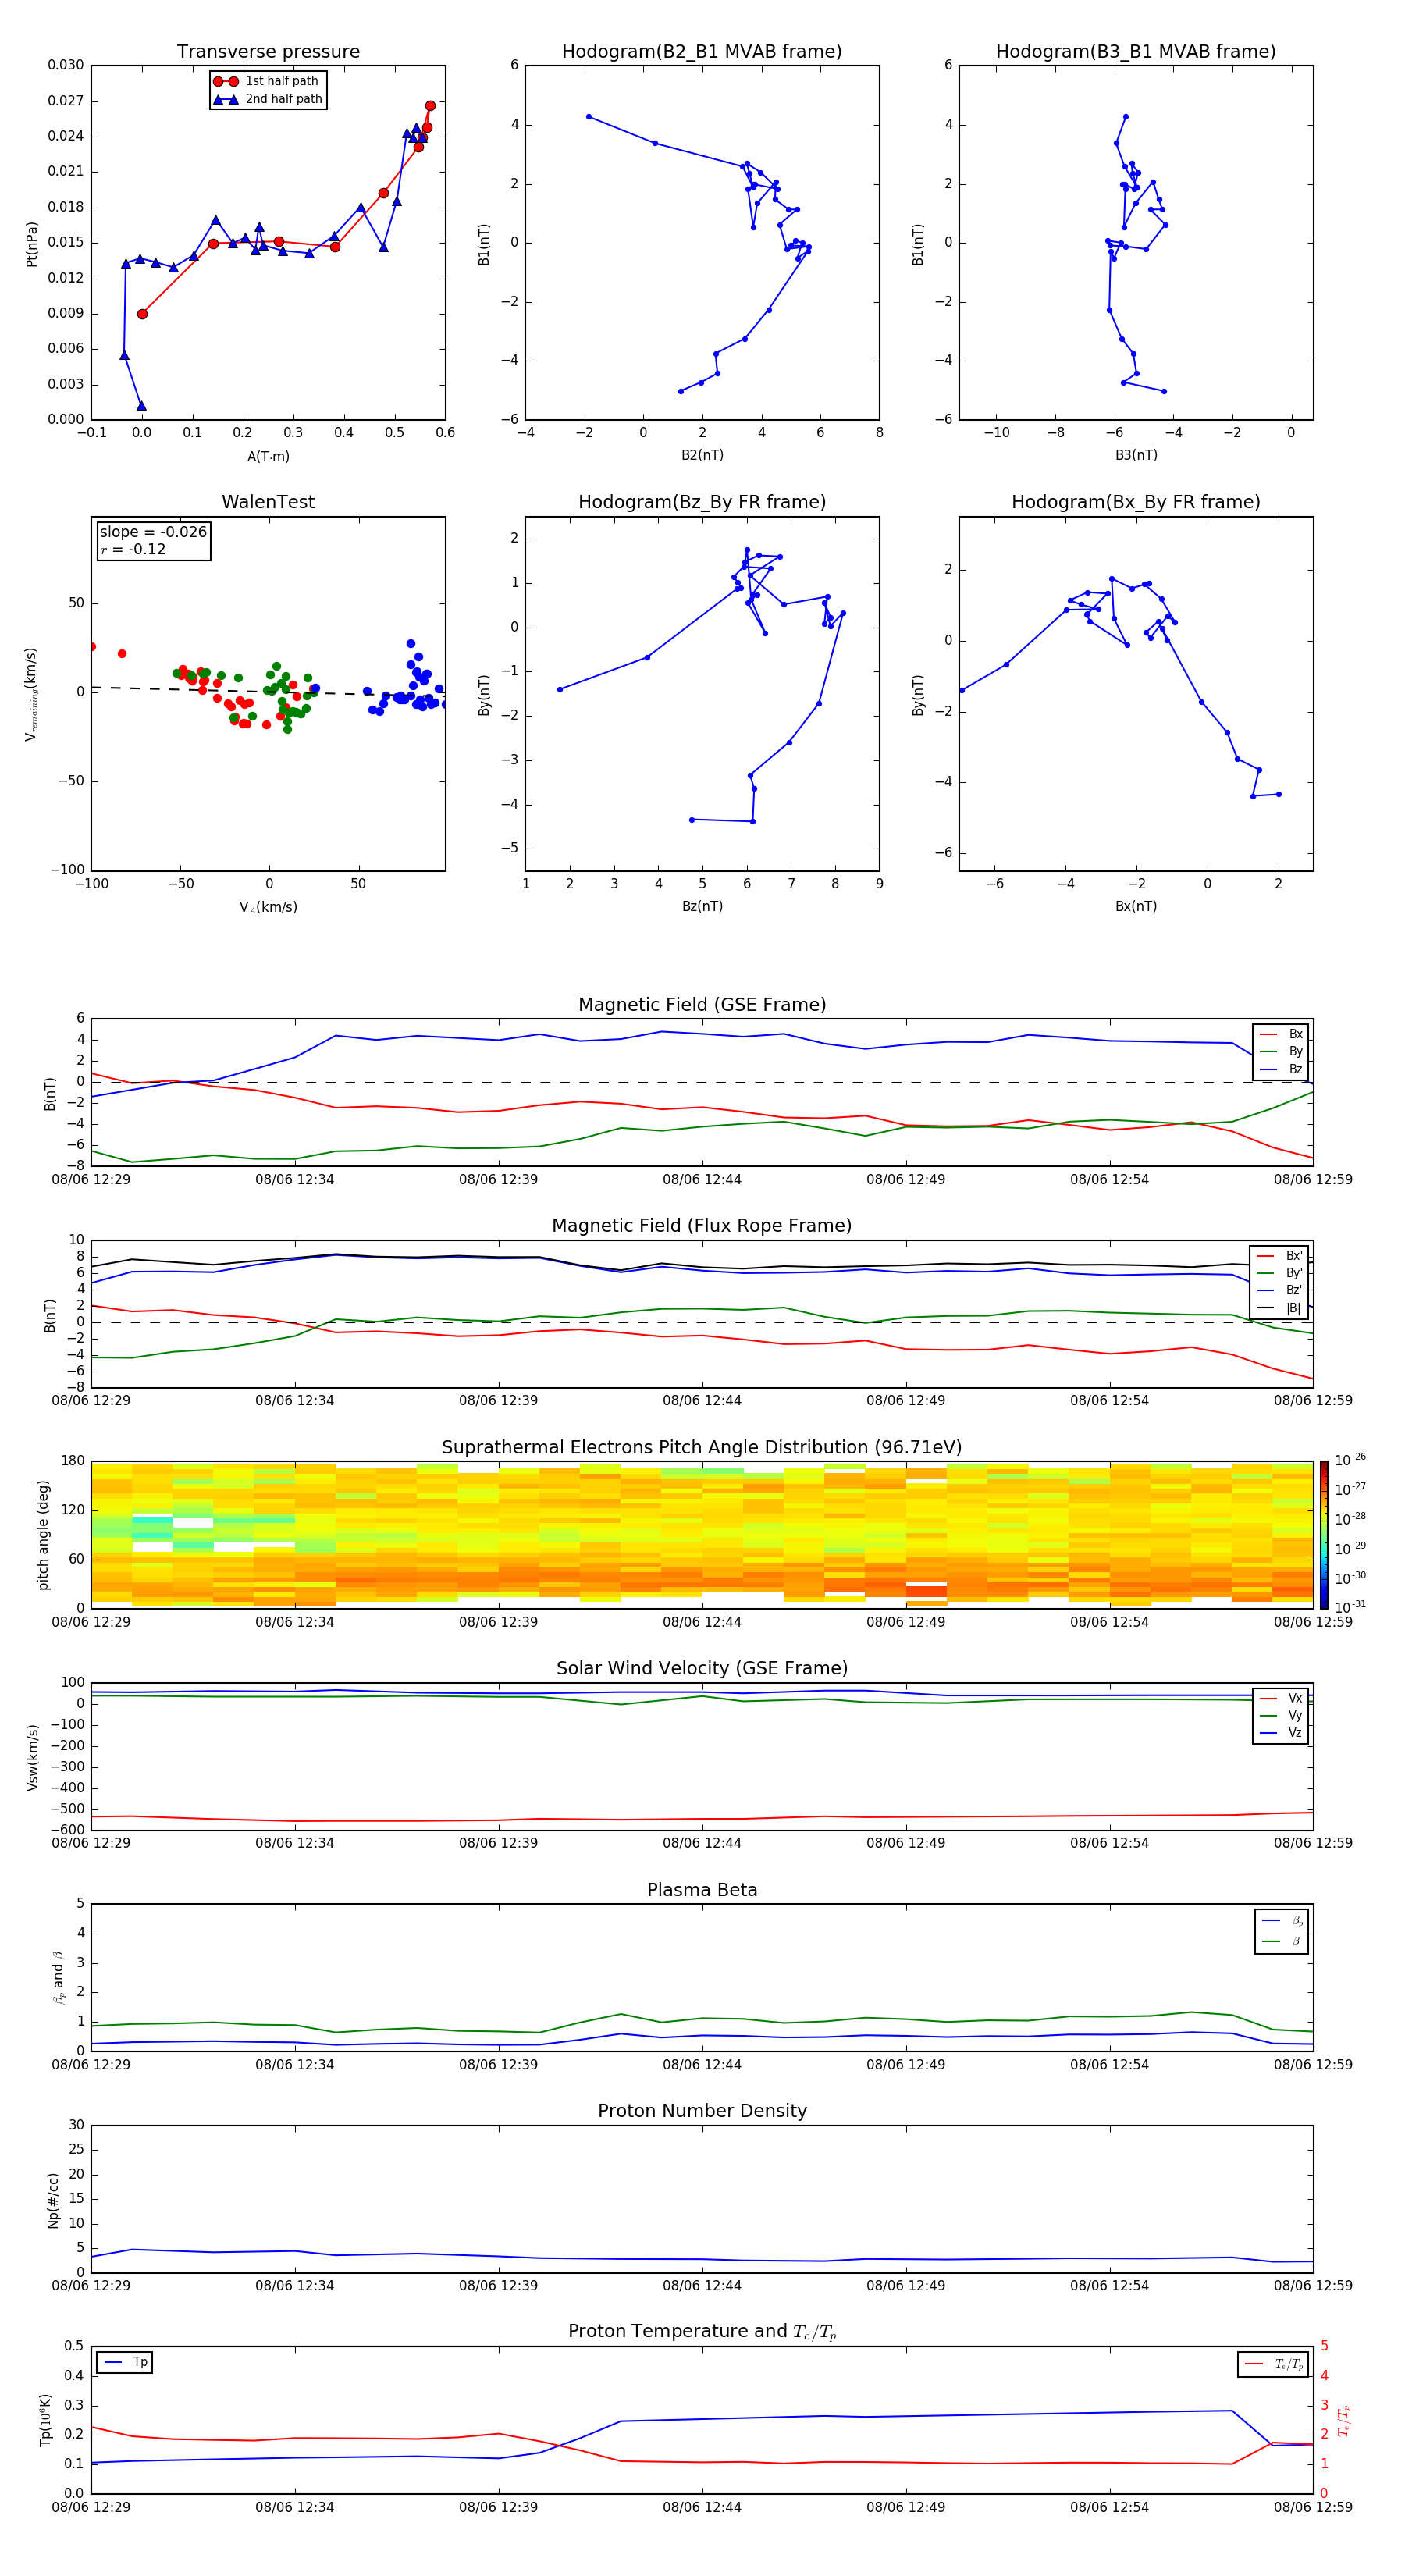Select "Vx" in the solar wind legend
This screenshot has width=1405, height=2576.
click(x=1281, y=1698)
